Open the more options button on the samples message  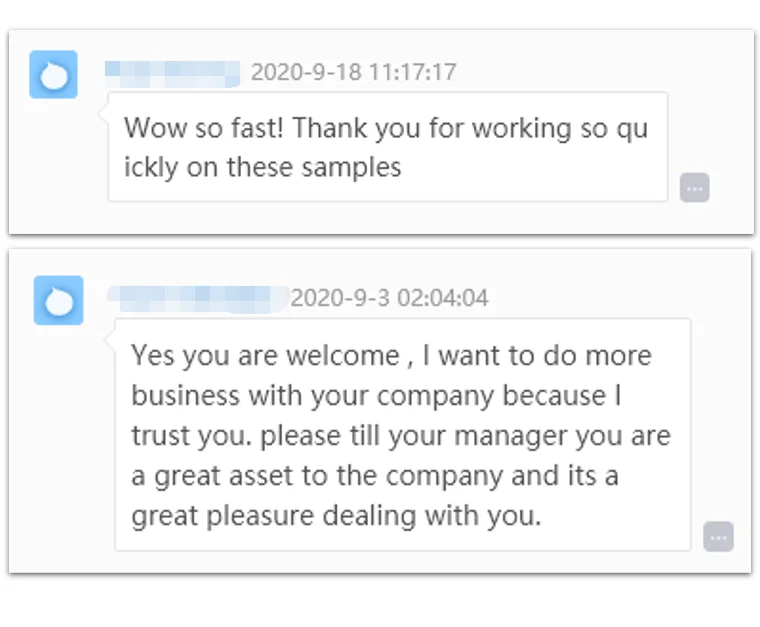point(694,188)
